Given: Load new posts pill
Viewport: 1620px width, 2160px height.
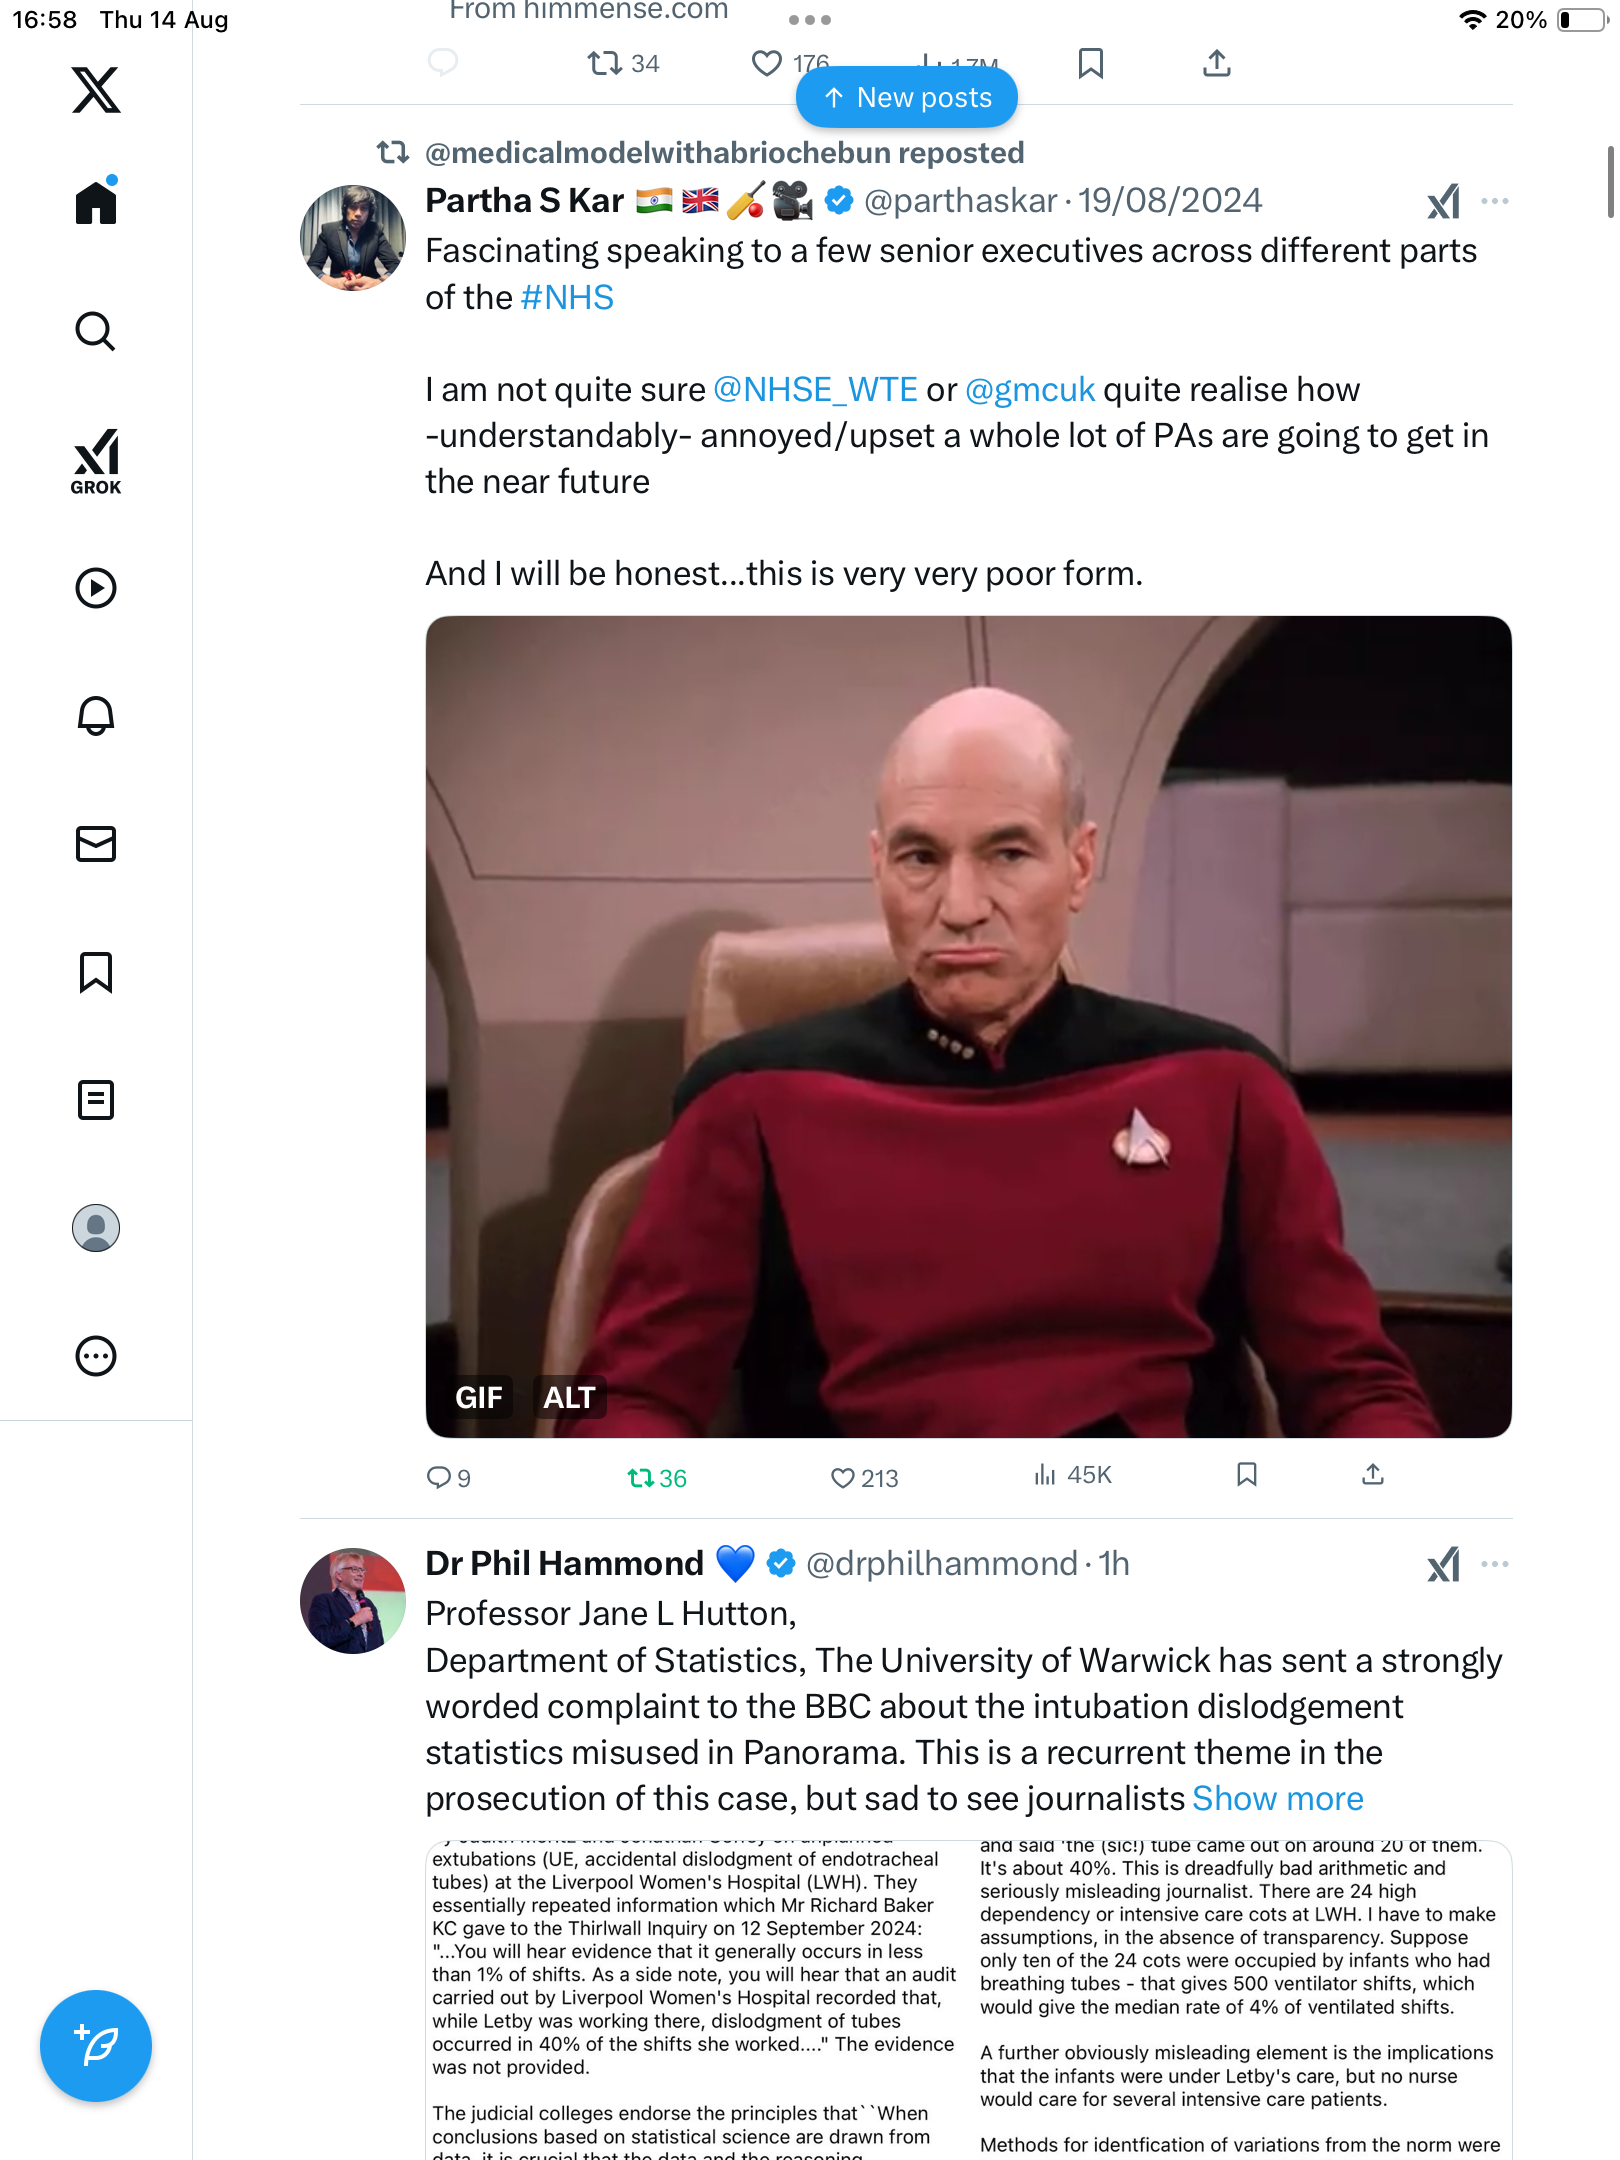Looking at the screenshot, I should coord(907,97).
